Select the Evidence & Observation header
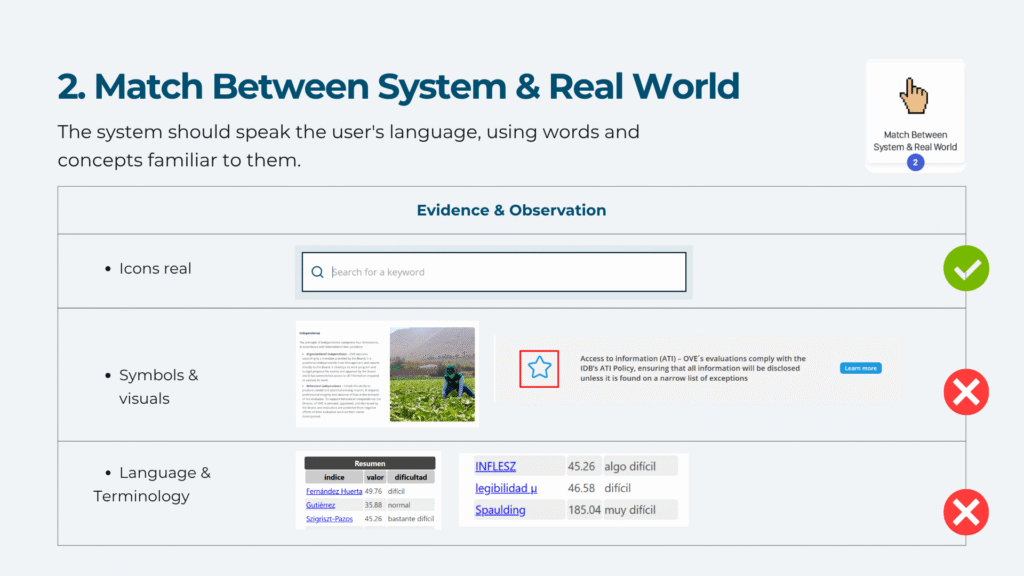Screen dimensions: 1024x576 pos(511,210)
